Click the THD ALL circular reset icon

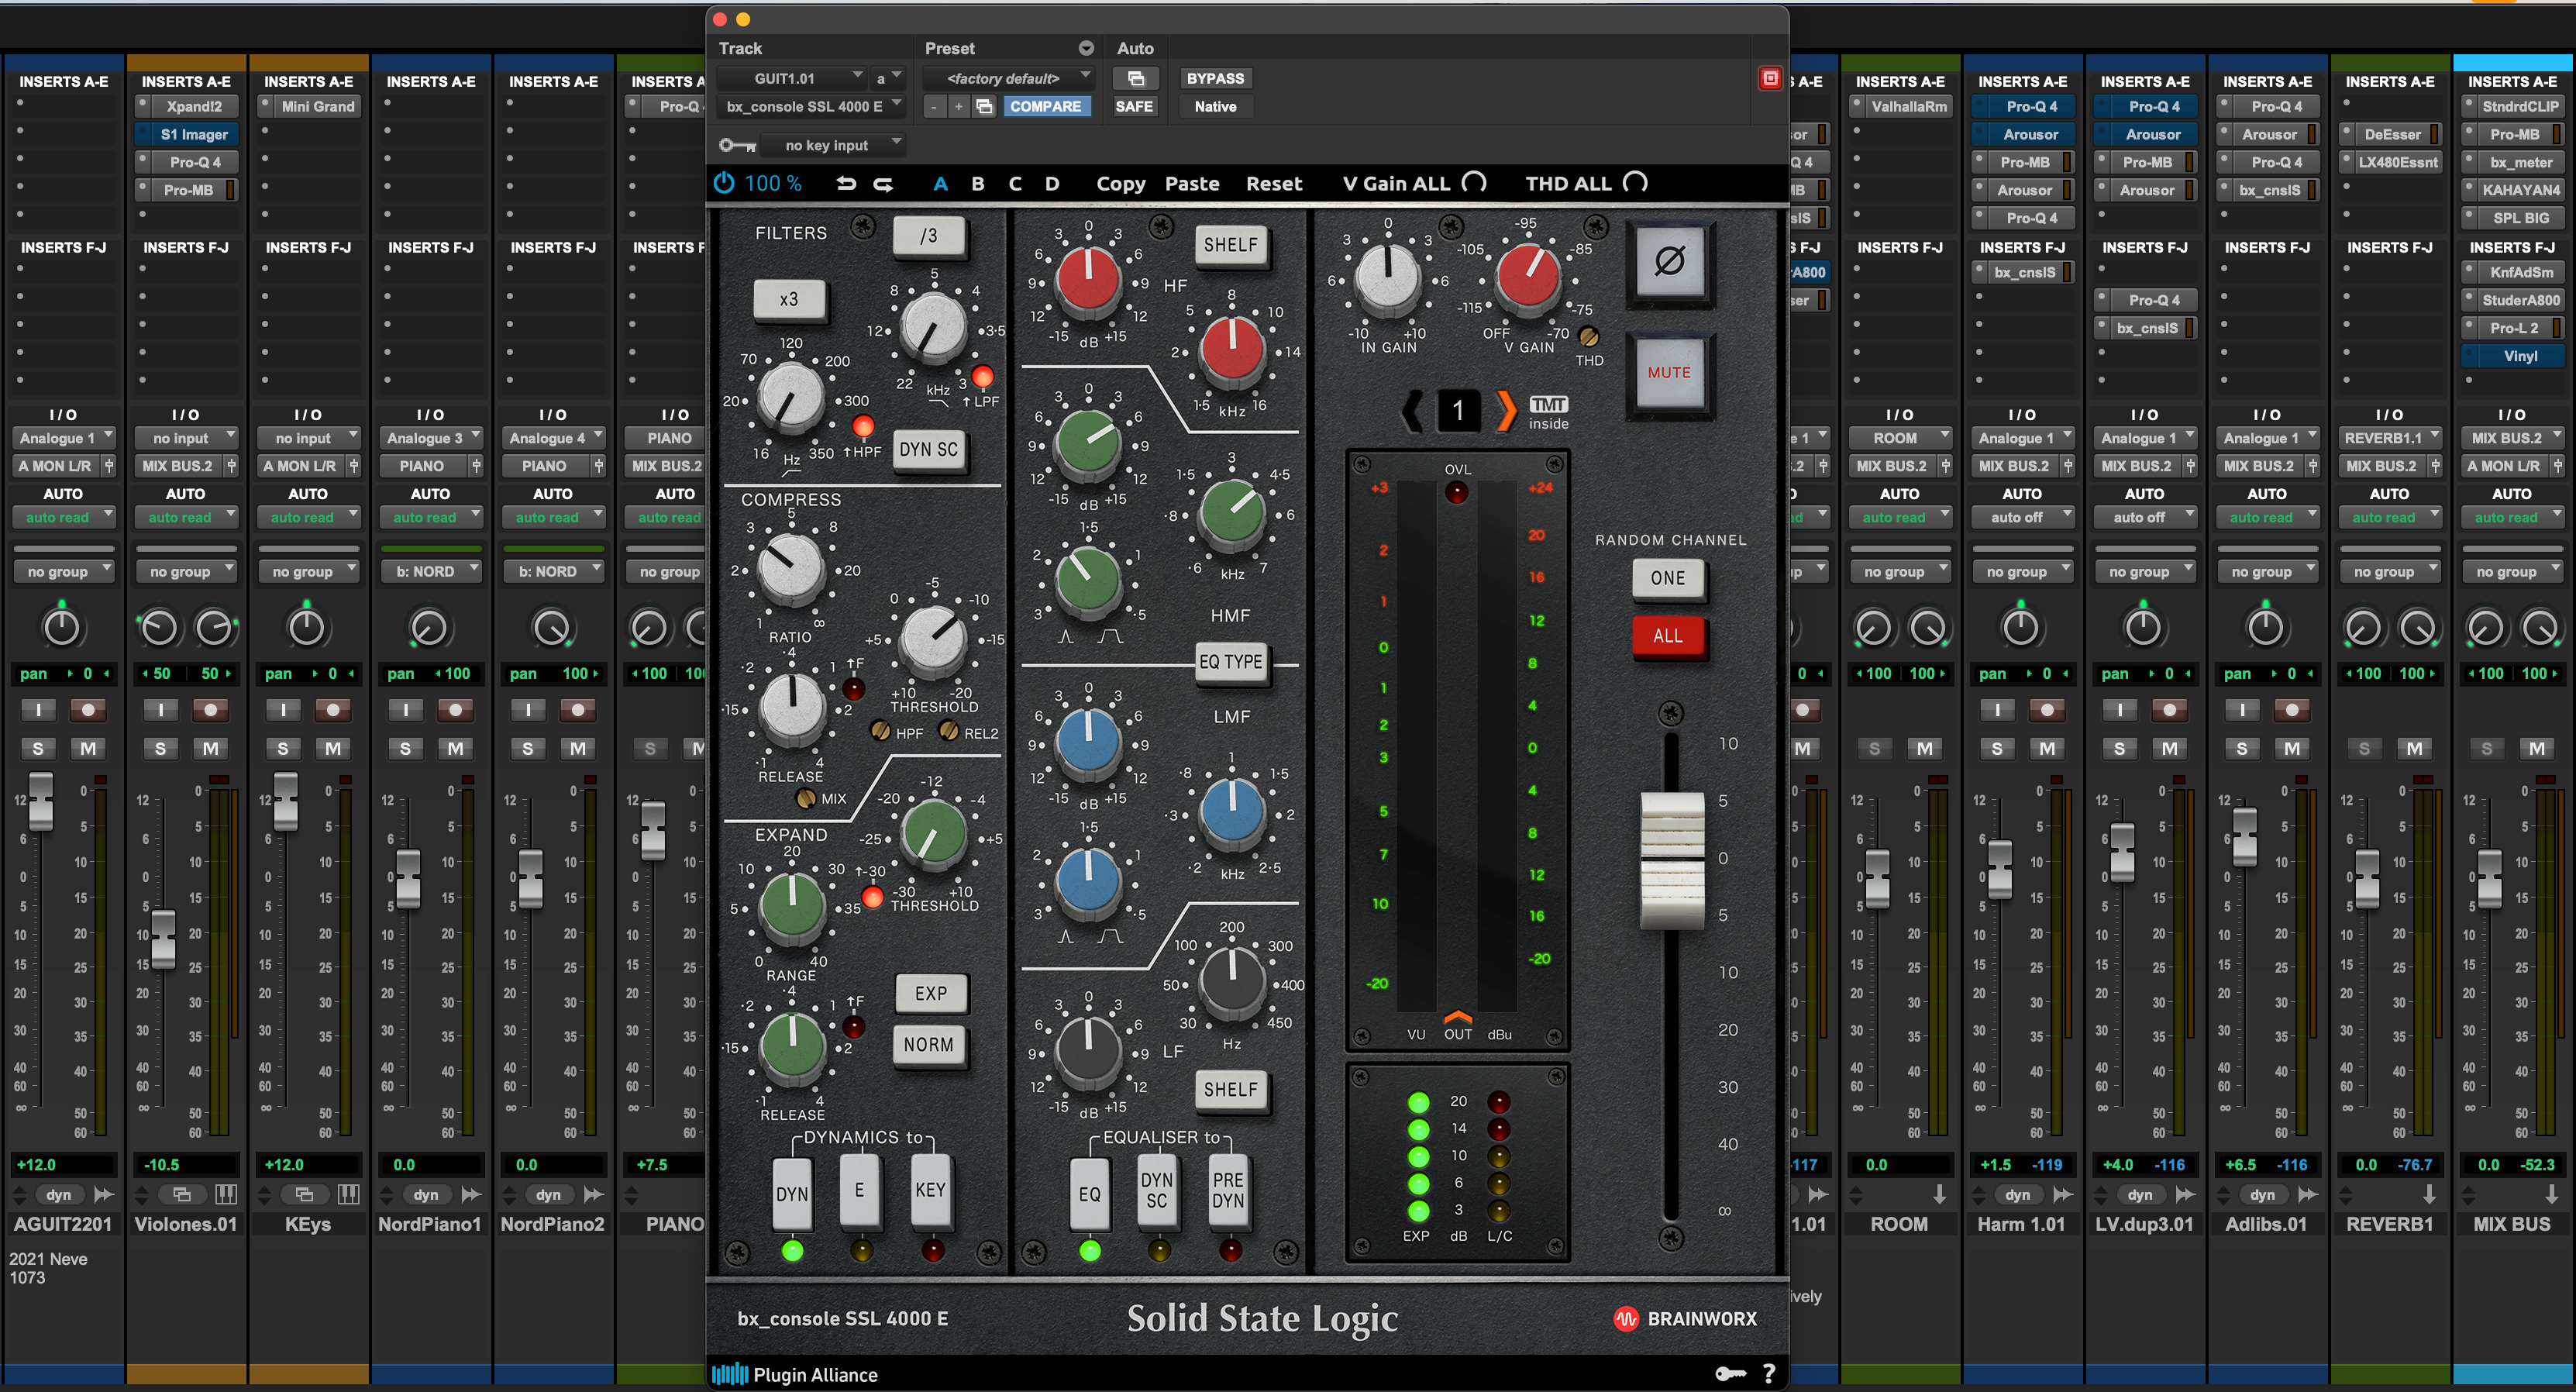click(x=1635, y=183)
